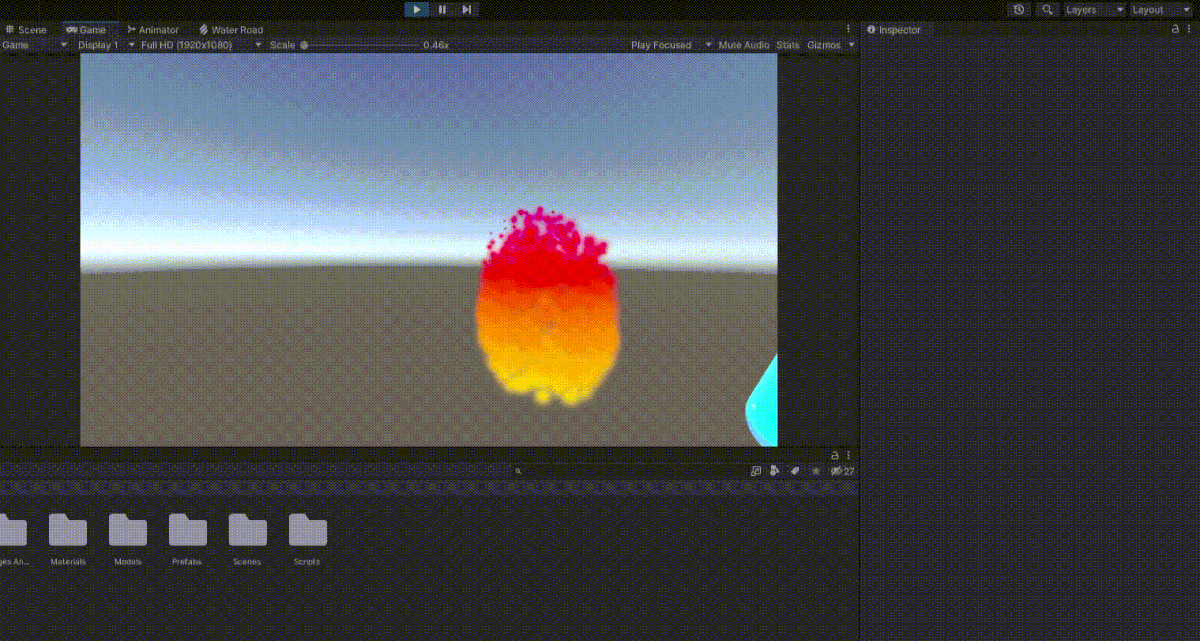Toggle the Inspector panel lock icon
Screen dimensions: 1200x641
pyautogui.click(x=1175, y=30)
